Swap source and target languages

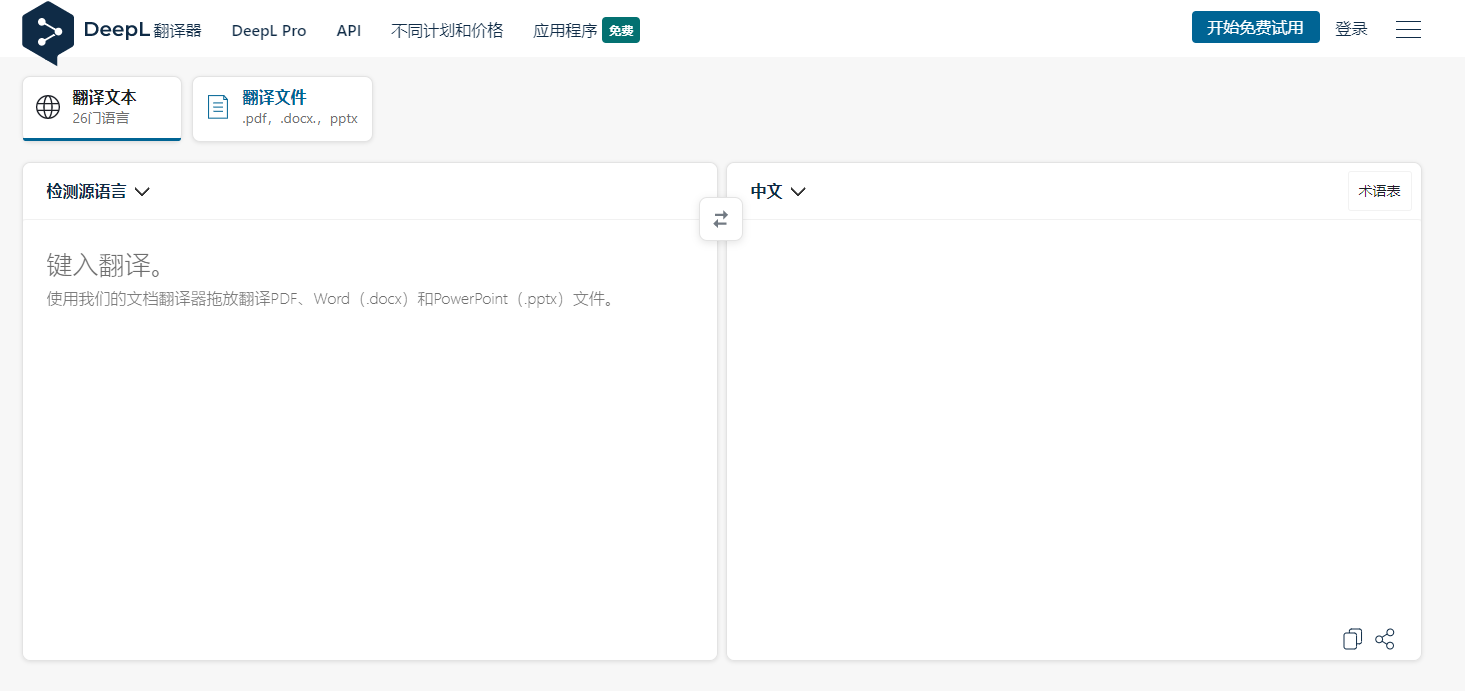coord(721,219)
